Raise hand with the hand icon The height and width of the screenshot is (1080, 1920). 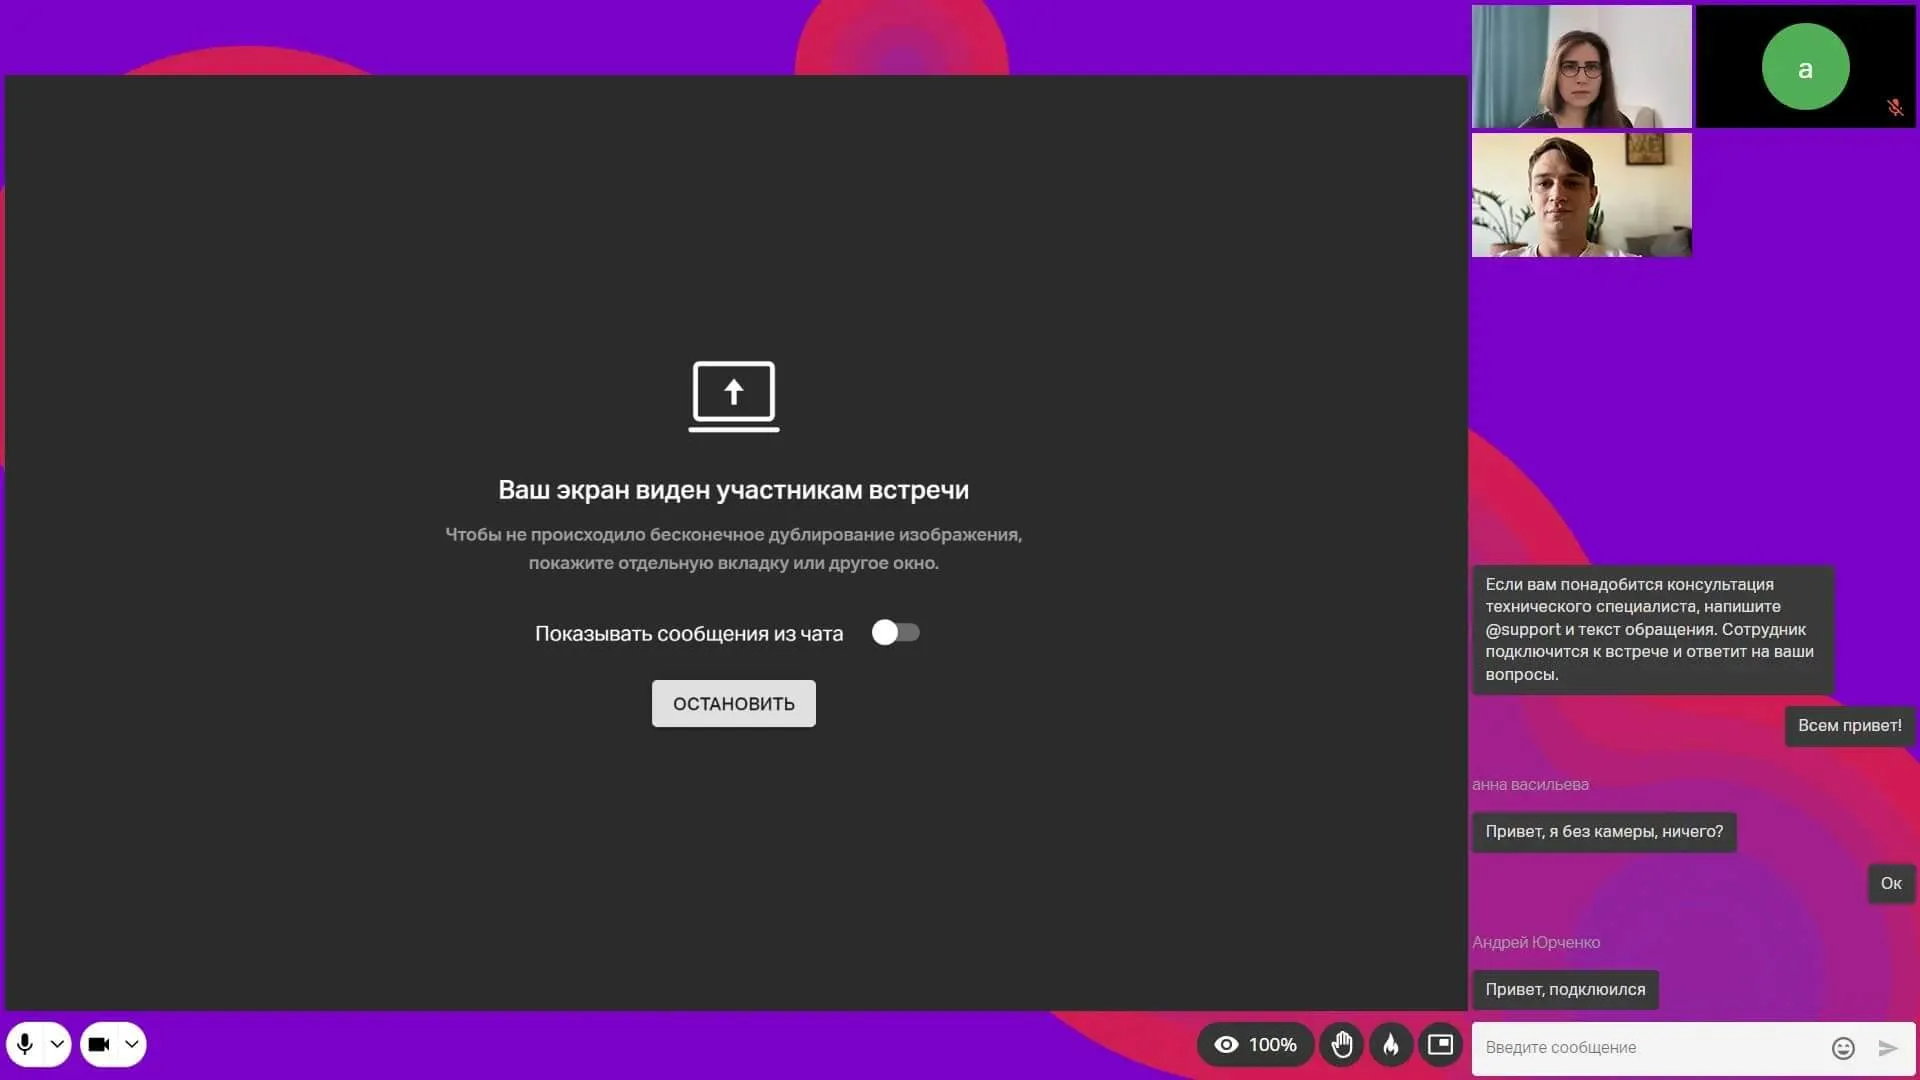1342,1045
